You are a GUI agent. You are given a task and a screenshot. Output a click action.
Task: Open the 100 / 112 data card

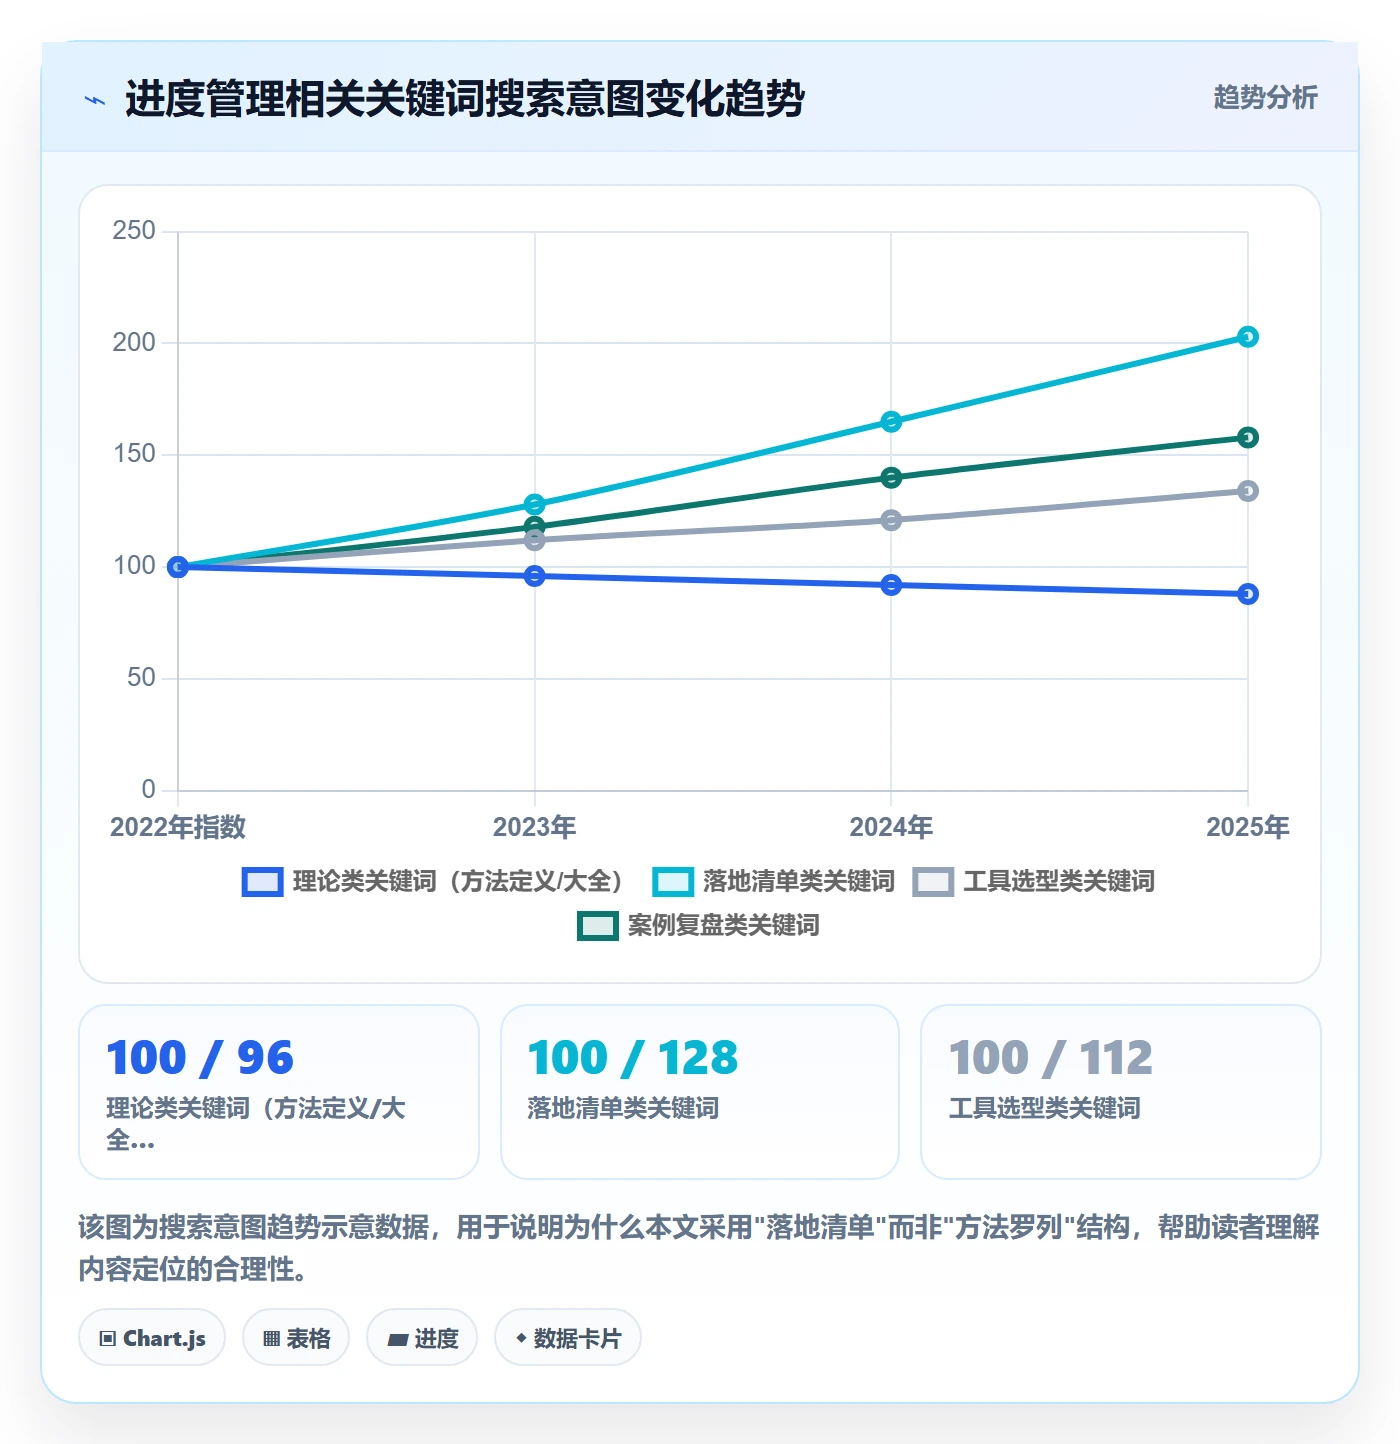click(x=1121, y=1092)
